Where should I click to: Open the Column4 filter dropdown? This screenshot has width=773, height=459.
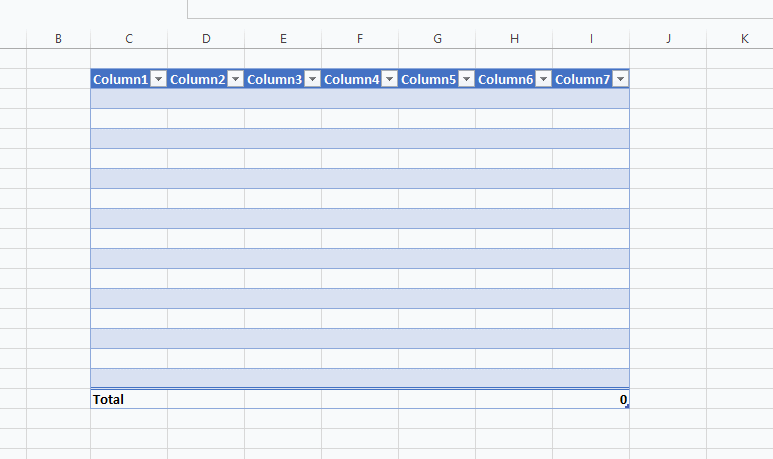pyautogui.click(x=389, y=80)
